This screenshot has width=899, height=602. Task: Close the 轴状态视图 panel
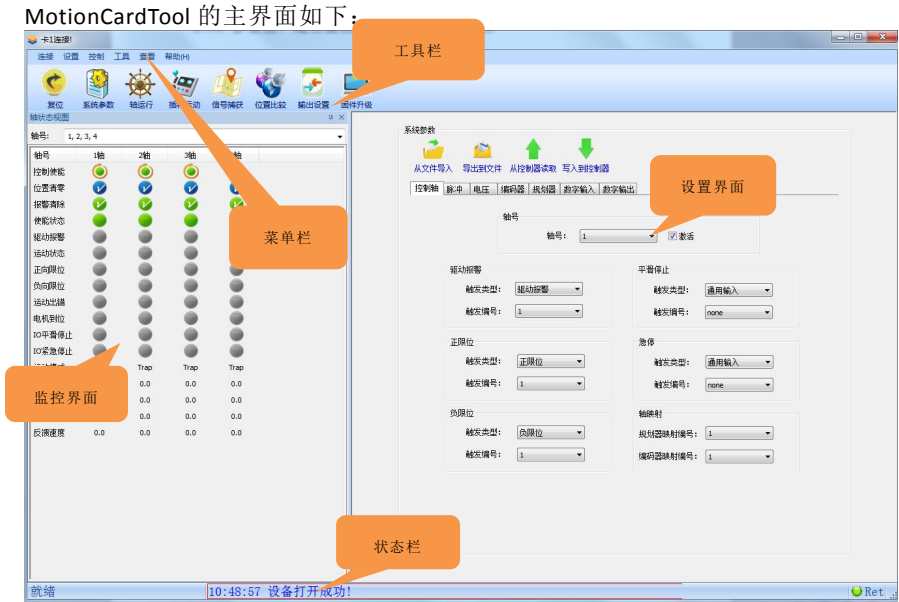click(341, 117)
